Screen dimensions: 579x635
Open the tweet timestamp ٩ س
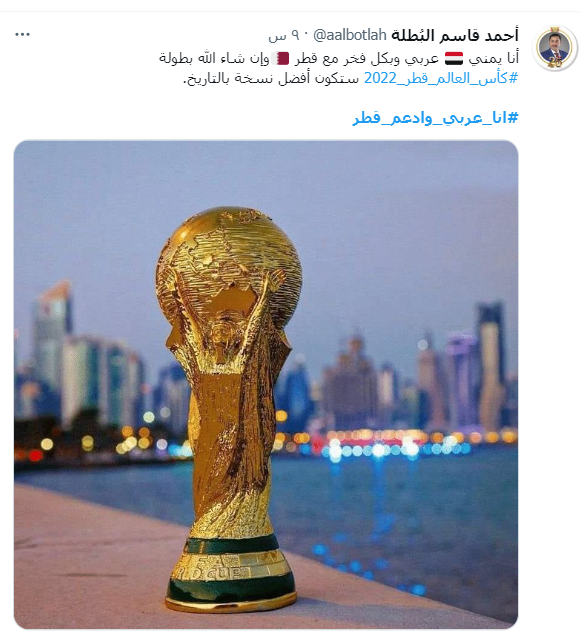[283, 36]
